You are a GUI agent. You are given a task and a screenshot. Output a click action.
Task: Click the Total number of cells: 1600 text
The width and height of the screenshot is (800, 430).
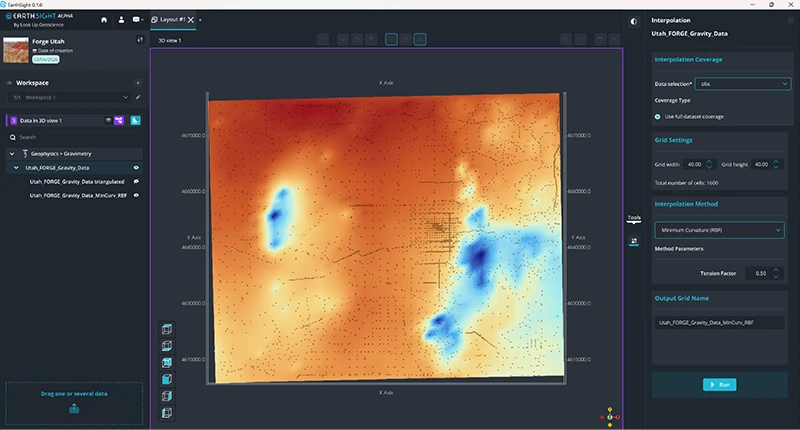coord(686,183)
